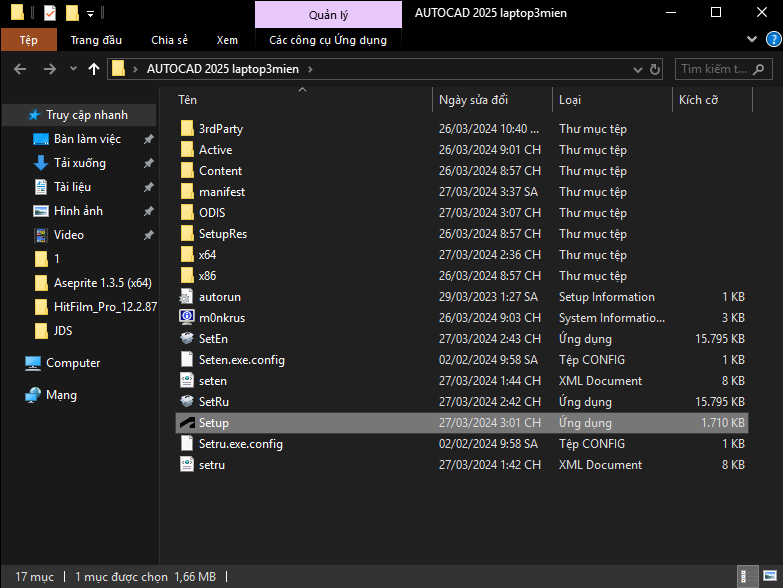
Task: Open the recent locations dropdown arrow
Action: pyautogui.click(x=72, y=70)
